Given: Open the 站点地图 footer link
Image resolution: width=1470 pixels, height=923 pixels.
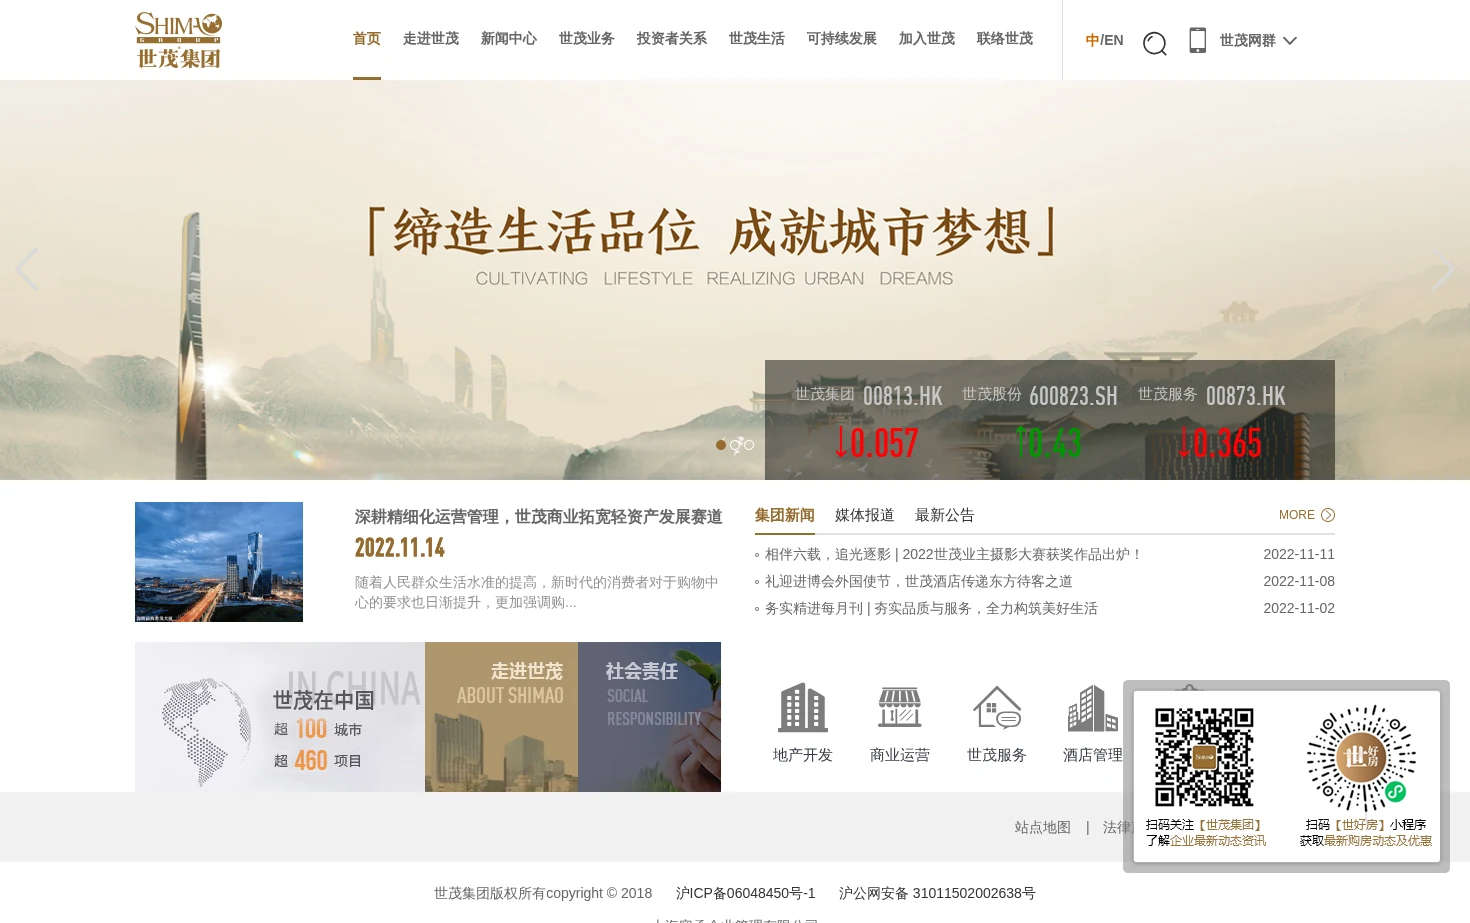Looking at the screenshot, I should click(1043, 827).
